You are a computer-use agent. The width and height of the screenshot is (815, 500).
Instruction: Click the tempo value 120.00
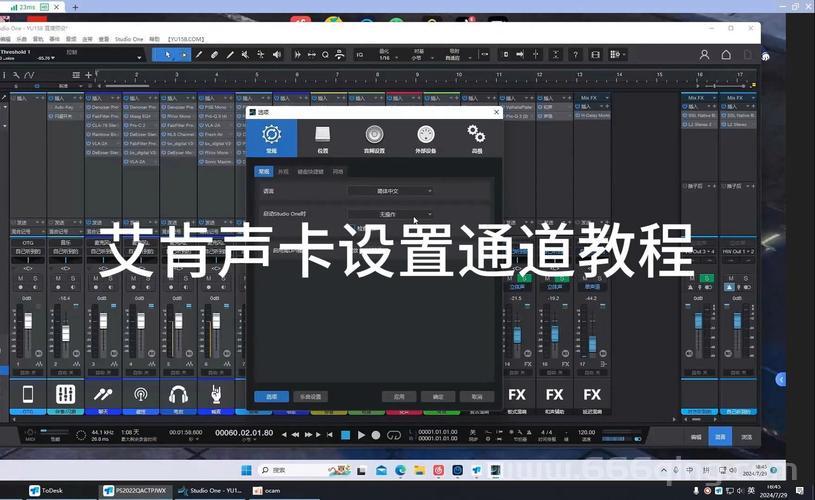(586, 432)
